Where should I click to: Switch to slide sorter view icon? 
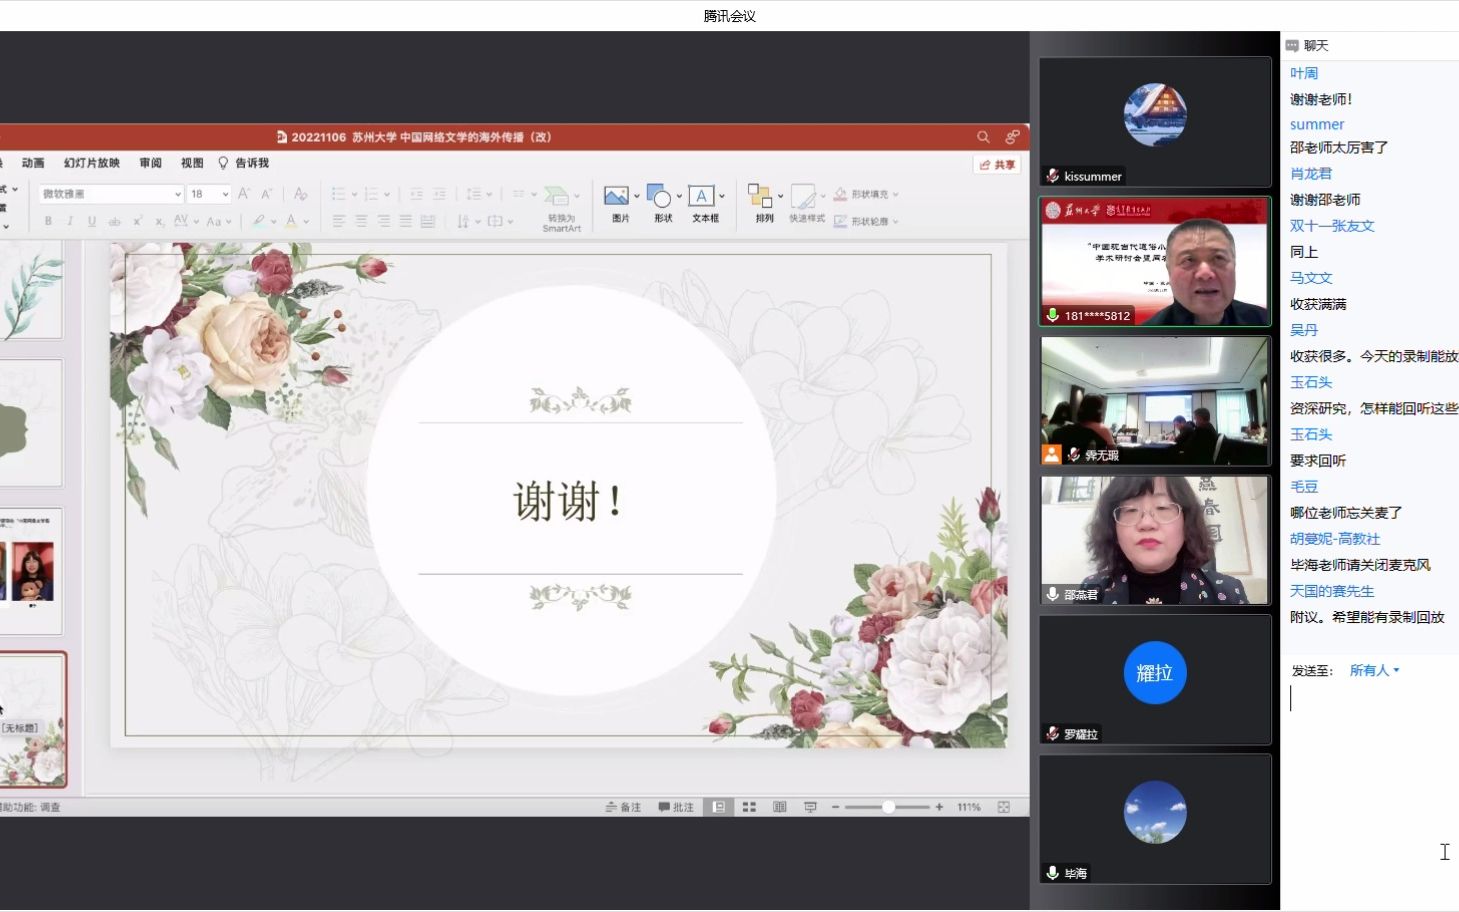tap(750, 806)
